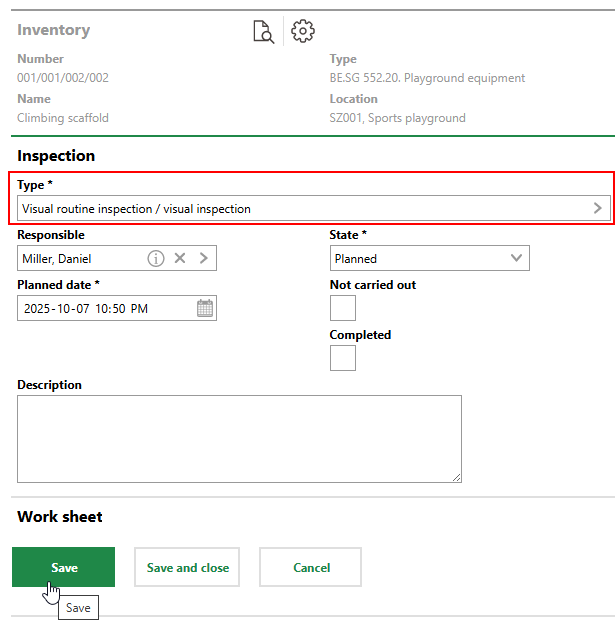The image size is (615, 625).
Task: Open the inspection Type selection chevron
Action: point(598,208)
